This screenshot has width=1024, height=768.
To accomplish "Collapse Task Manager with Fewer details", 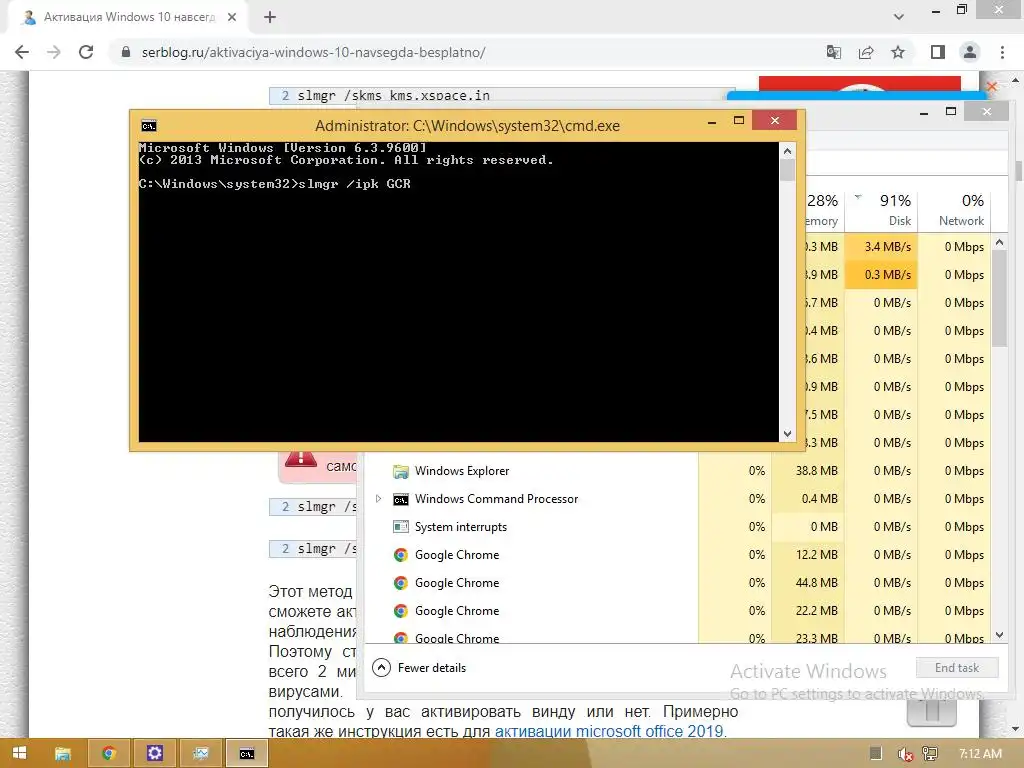I will (419, 667).
